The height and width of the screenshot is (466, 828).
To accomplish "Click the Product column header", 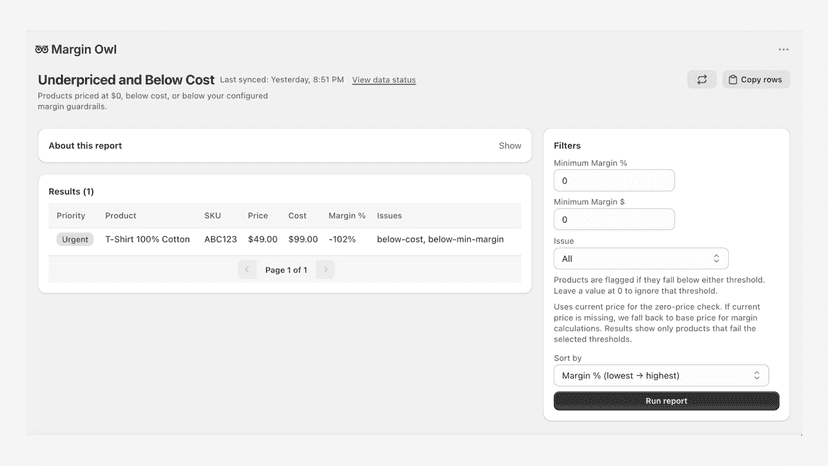I will pyautogui.click(x=120, y=216).
